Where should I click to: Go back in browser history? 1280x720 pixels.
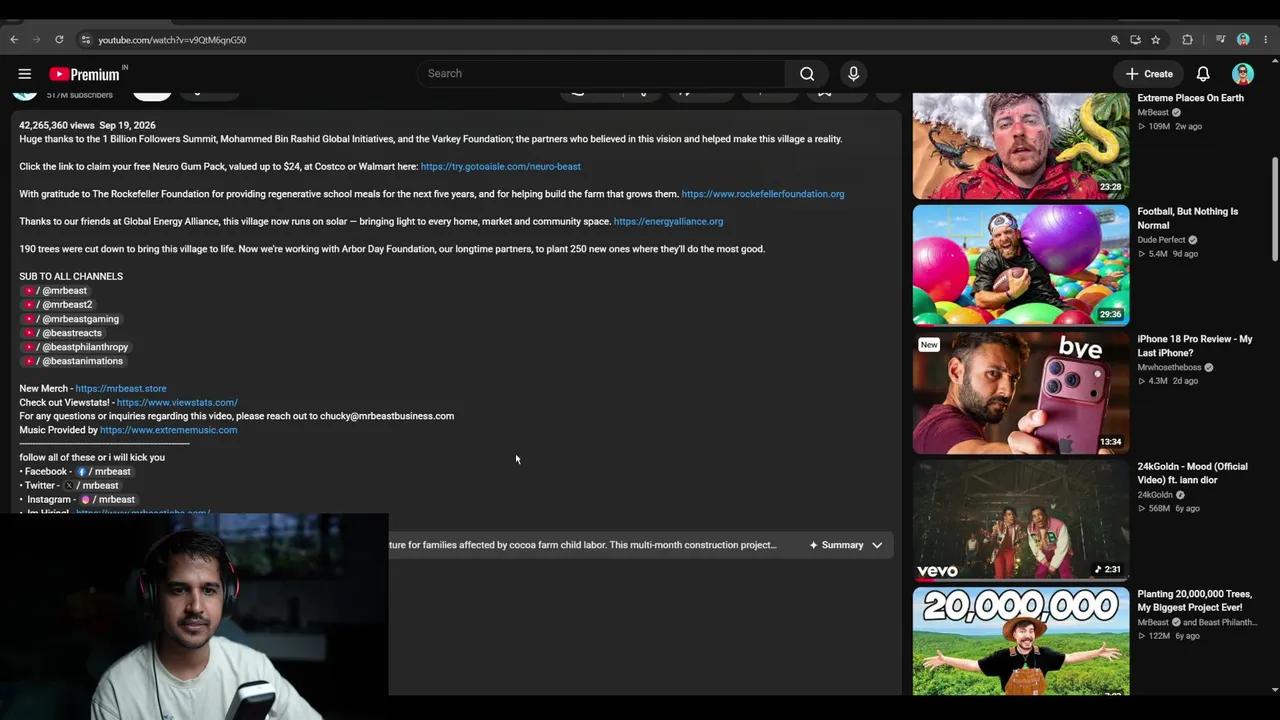14,40
